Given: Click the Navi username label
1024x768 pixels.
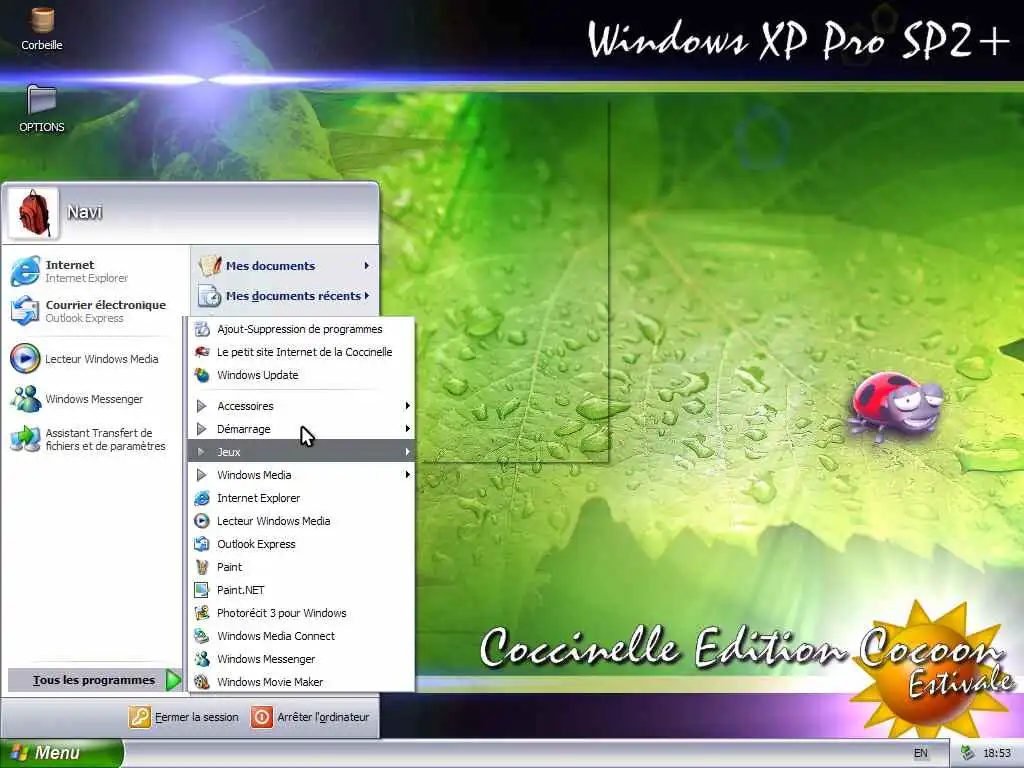Looking at the screenshot, I should pos(85,212).
